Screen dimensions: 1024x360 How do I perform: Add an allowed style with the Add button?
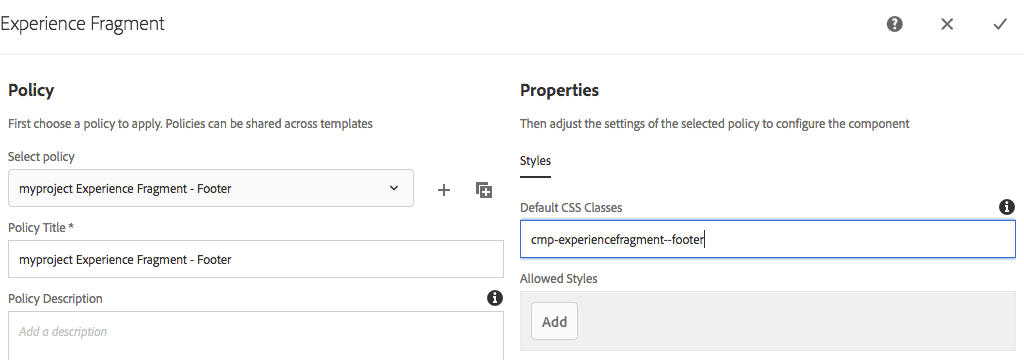[x=554, y=321]
